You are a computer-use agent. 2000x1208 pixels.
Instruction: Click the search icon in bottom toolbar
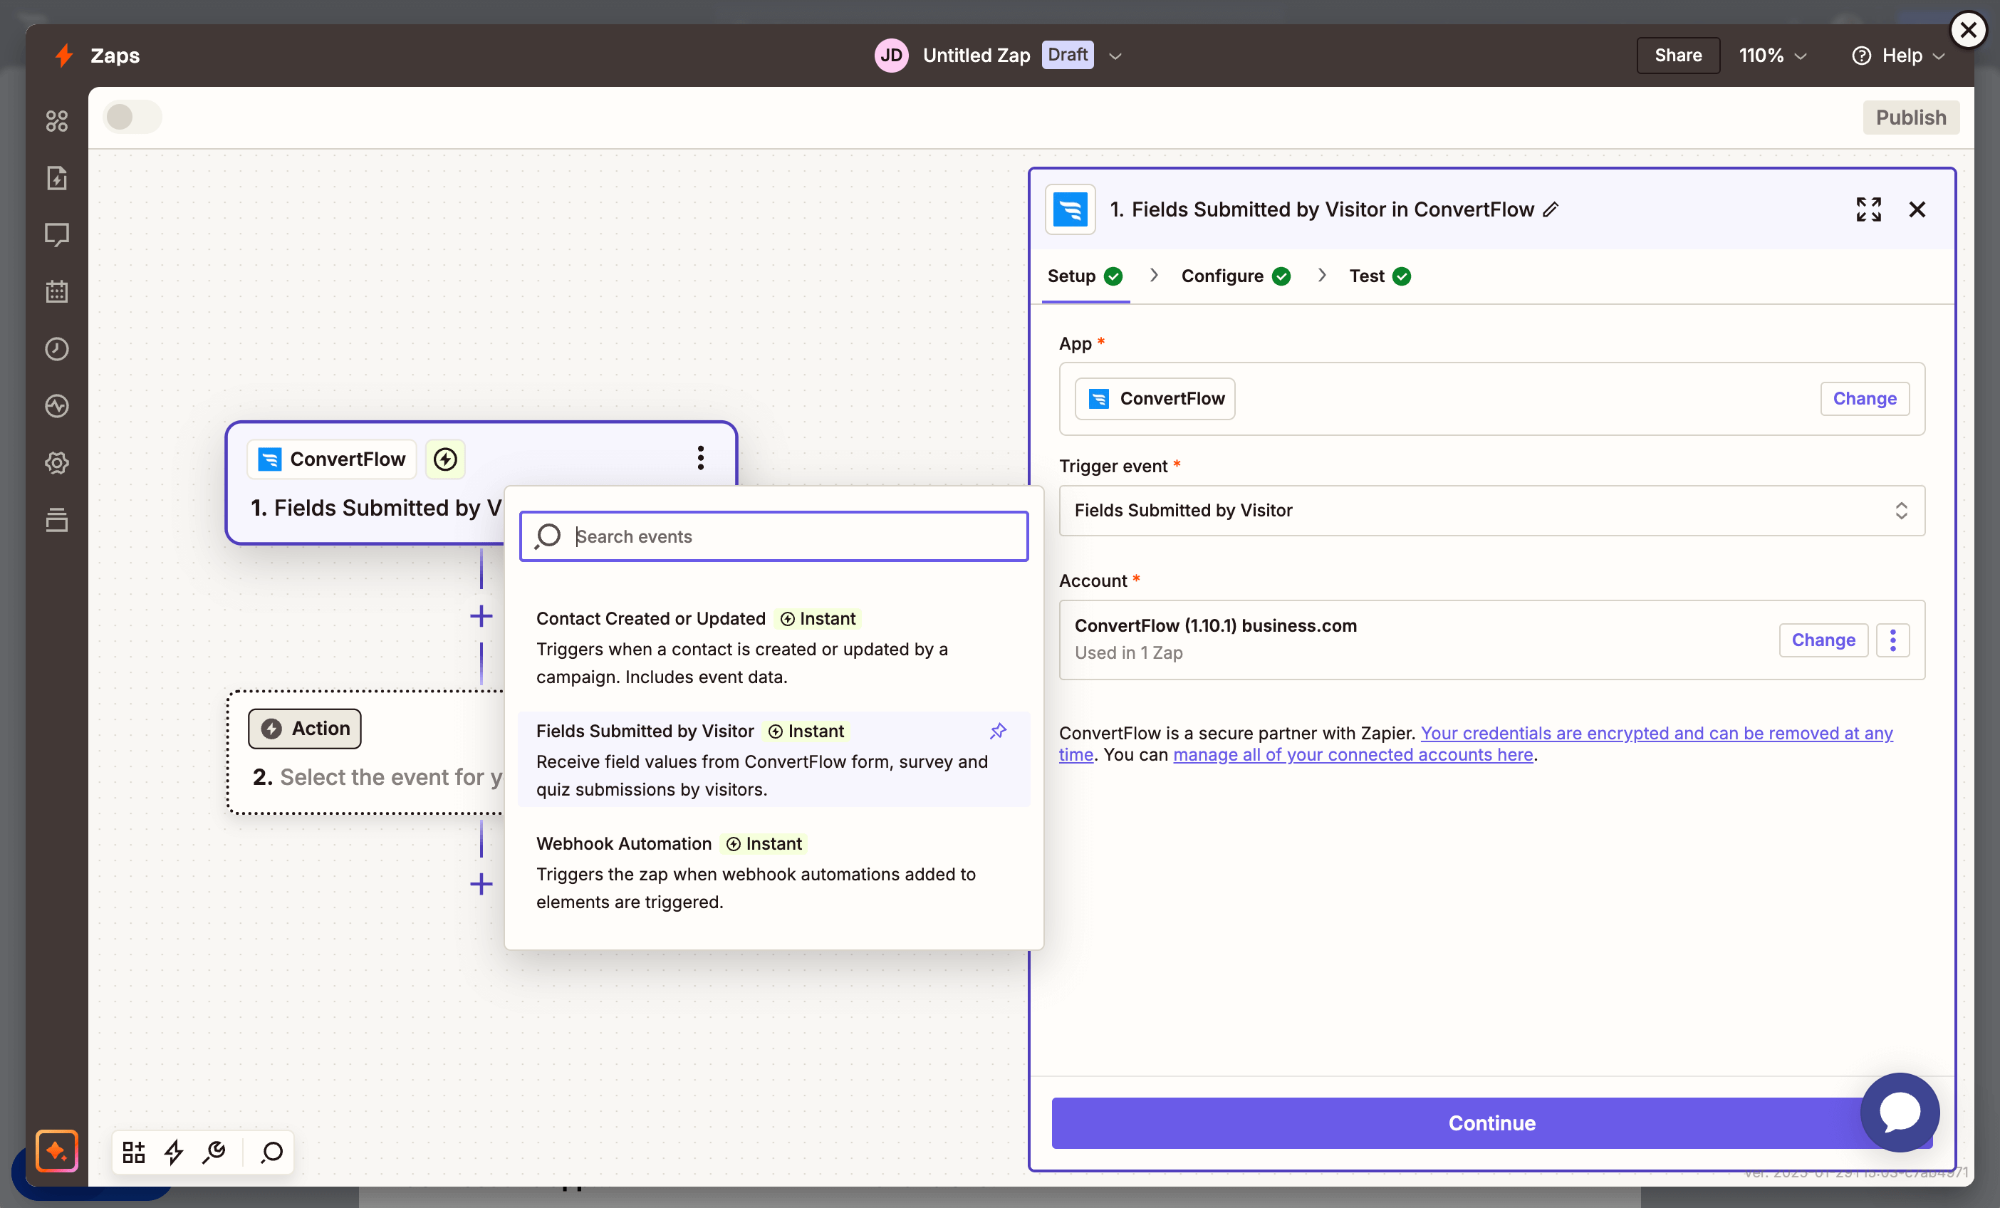tap(272, 1152)
